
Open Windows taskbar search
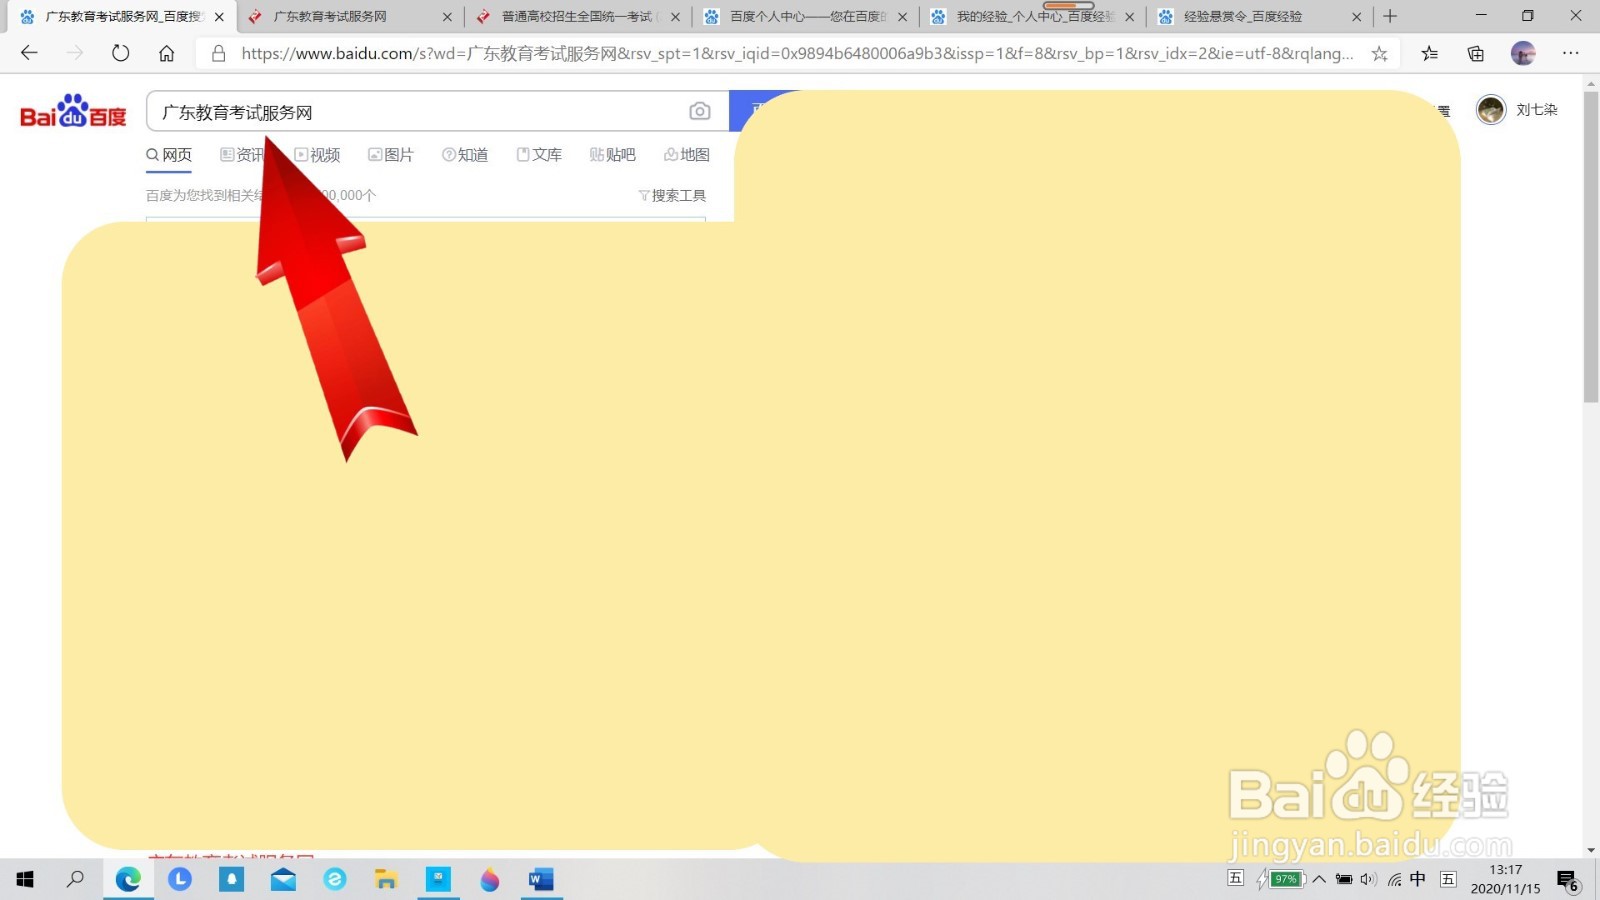click(75, 879)
